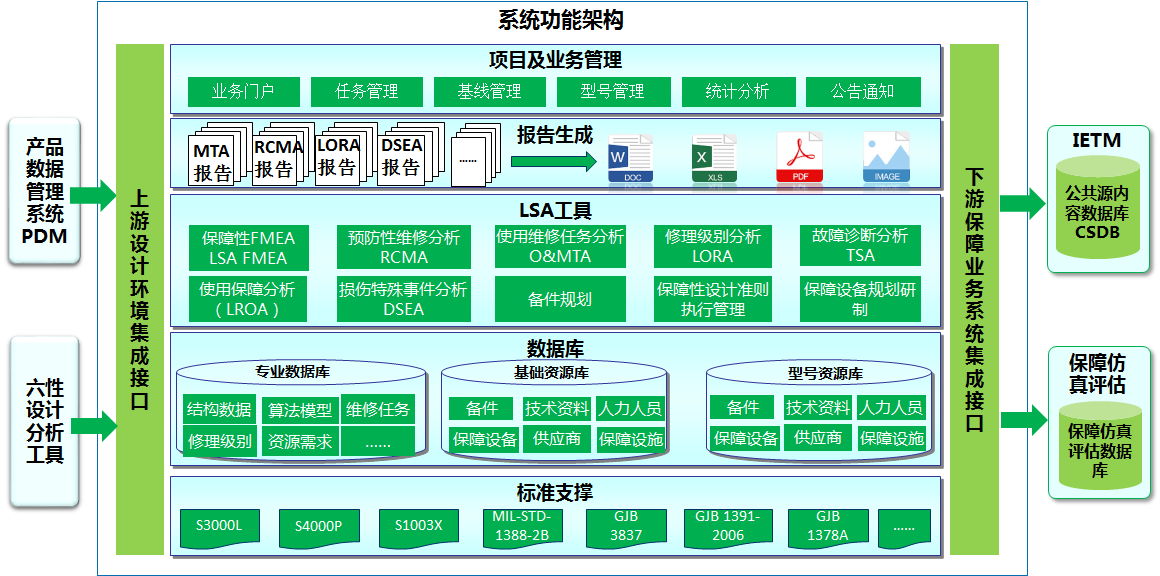Click 供应商 in 型号资源库
Viewport: 1160px width, 576px height.
817,438
